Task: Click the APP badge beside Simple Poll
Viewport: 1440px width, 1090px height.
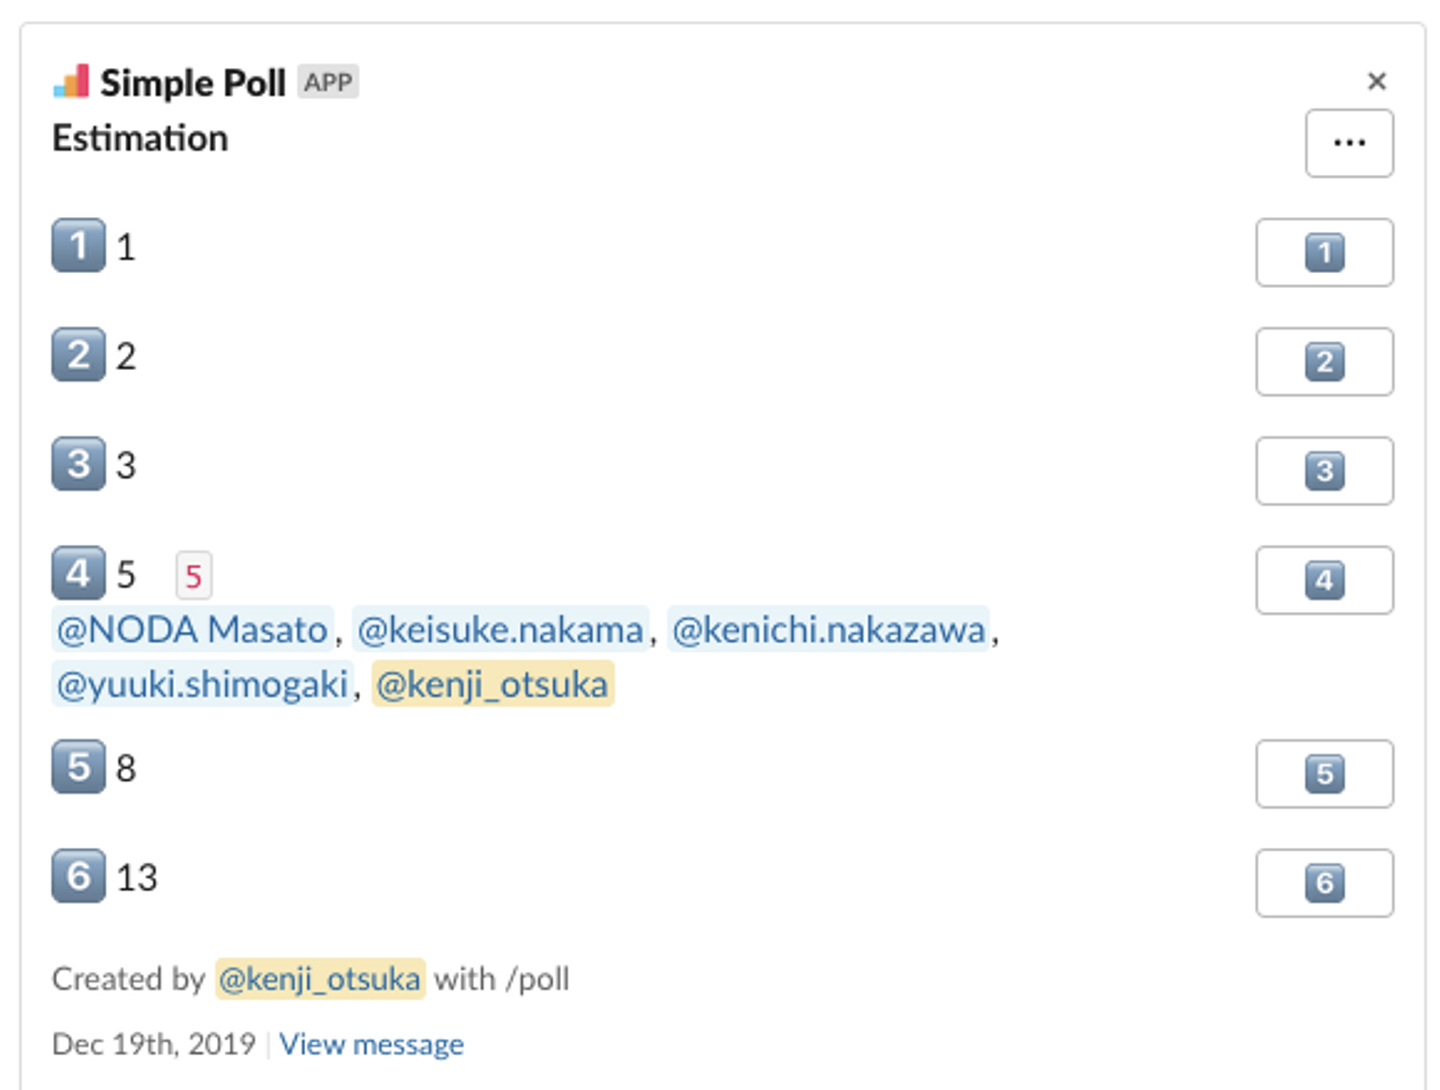Action: tap(328, 82)
